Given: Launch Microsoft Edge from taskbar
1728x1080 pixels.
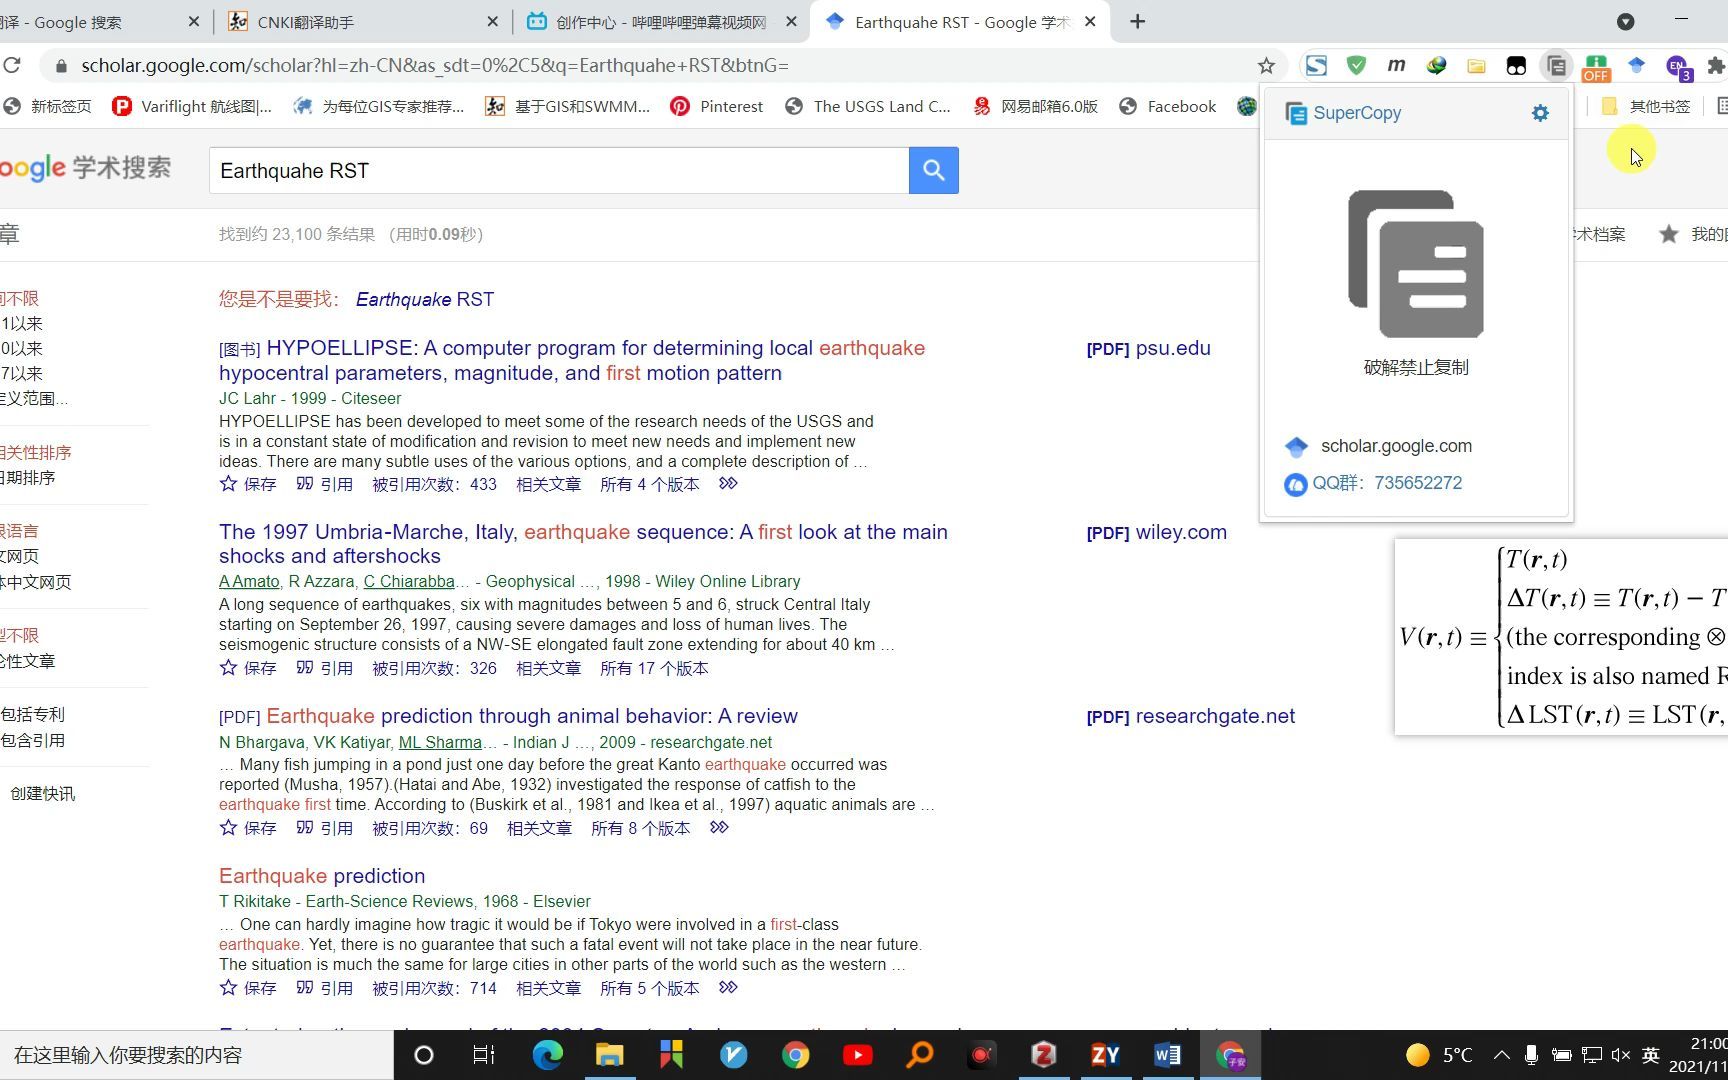Looking at the screenshot, I should coord(547,1055).
